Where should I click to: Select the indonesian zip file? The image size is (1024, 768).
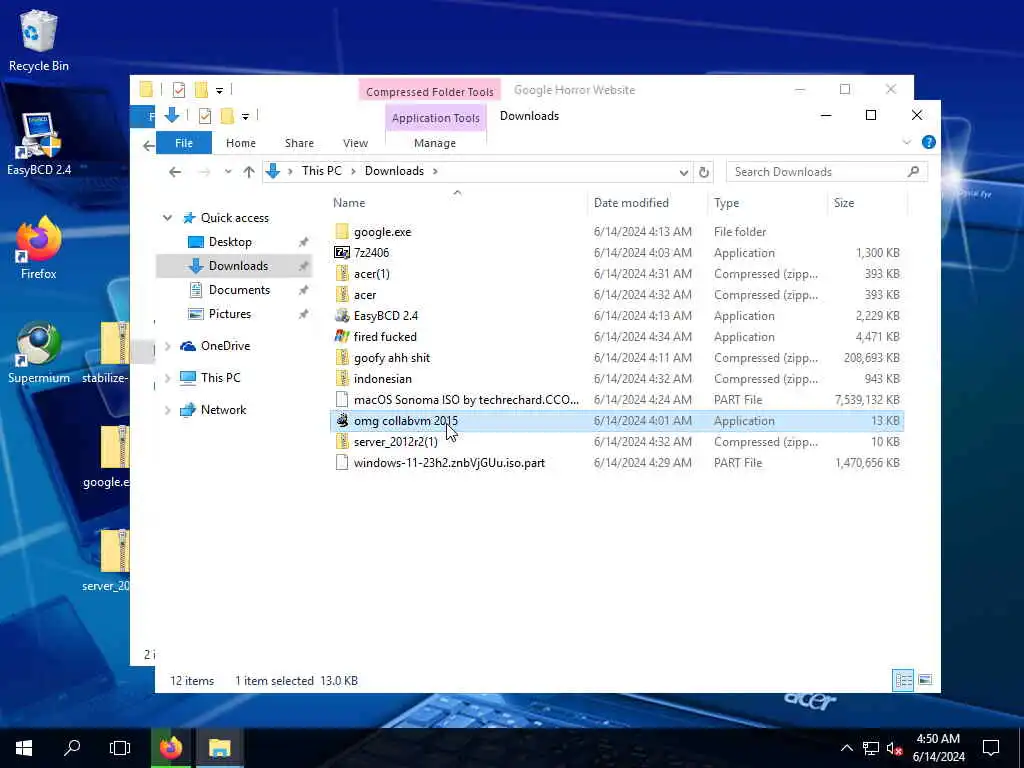coord(616,379)
